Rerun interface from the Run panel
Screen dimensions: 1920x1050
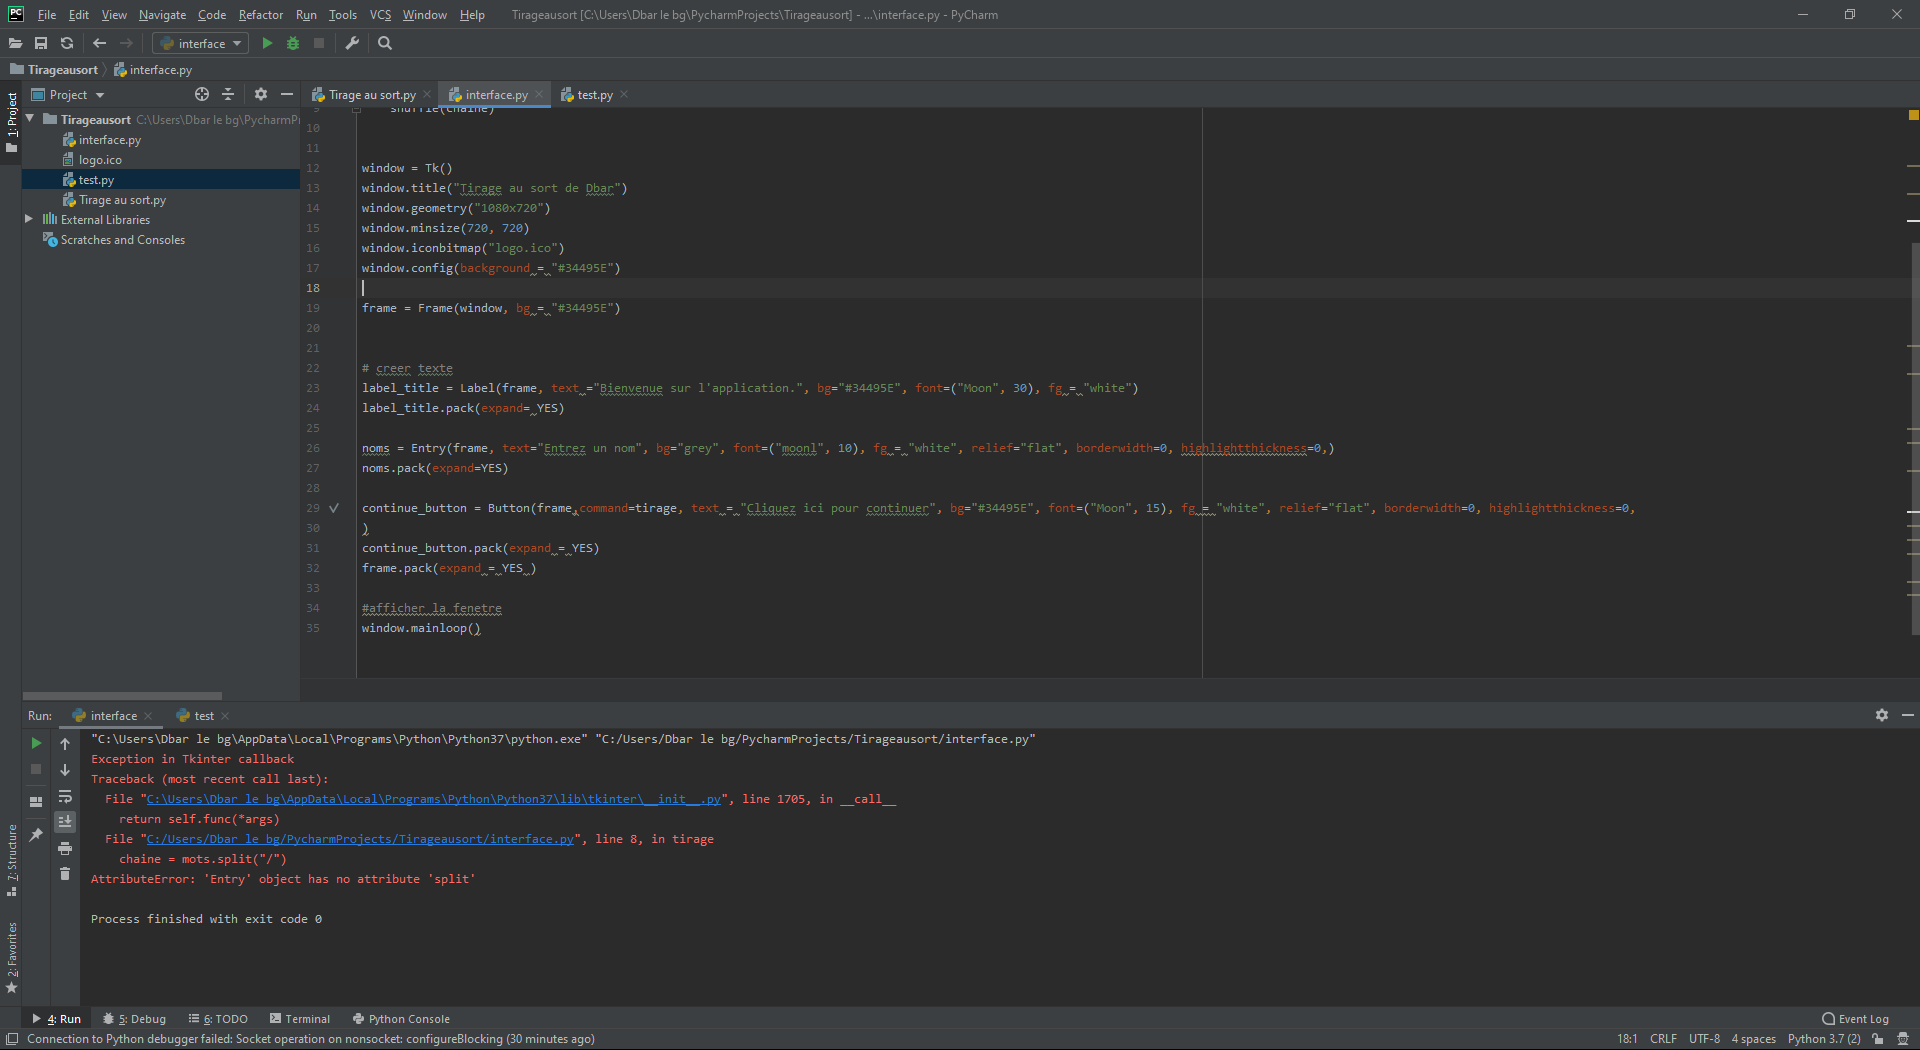point(36,743)
